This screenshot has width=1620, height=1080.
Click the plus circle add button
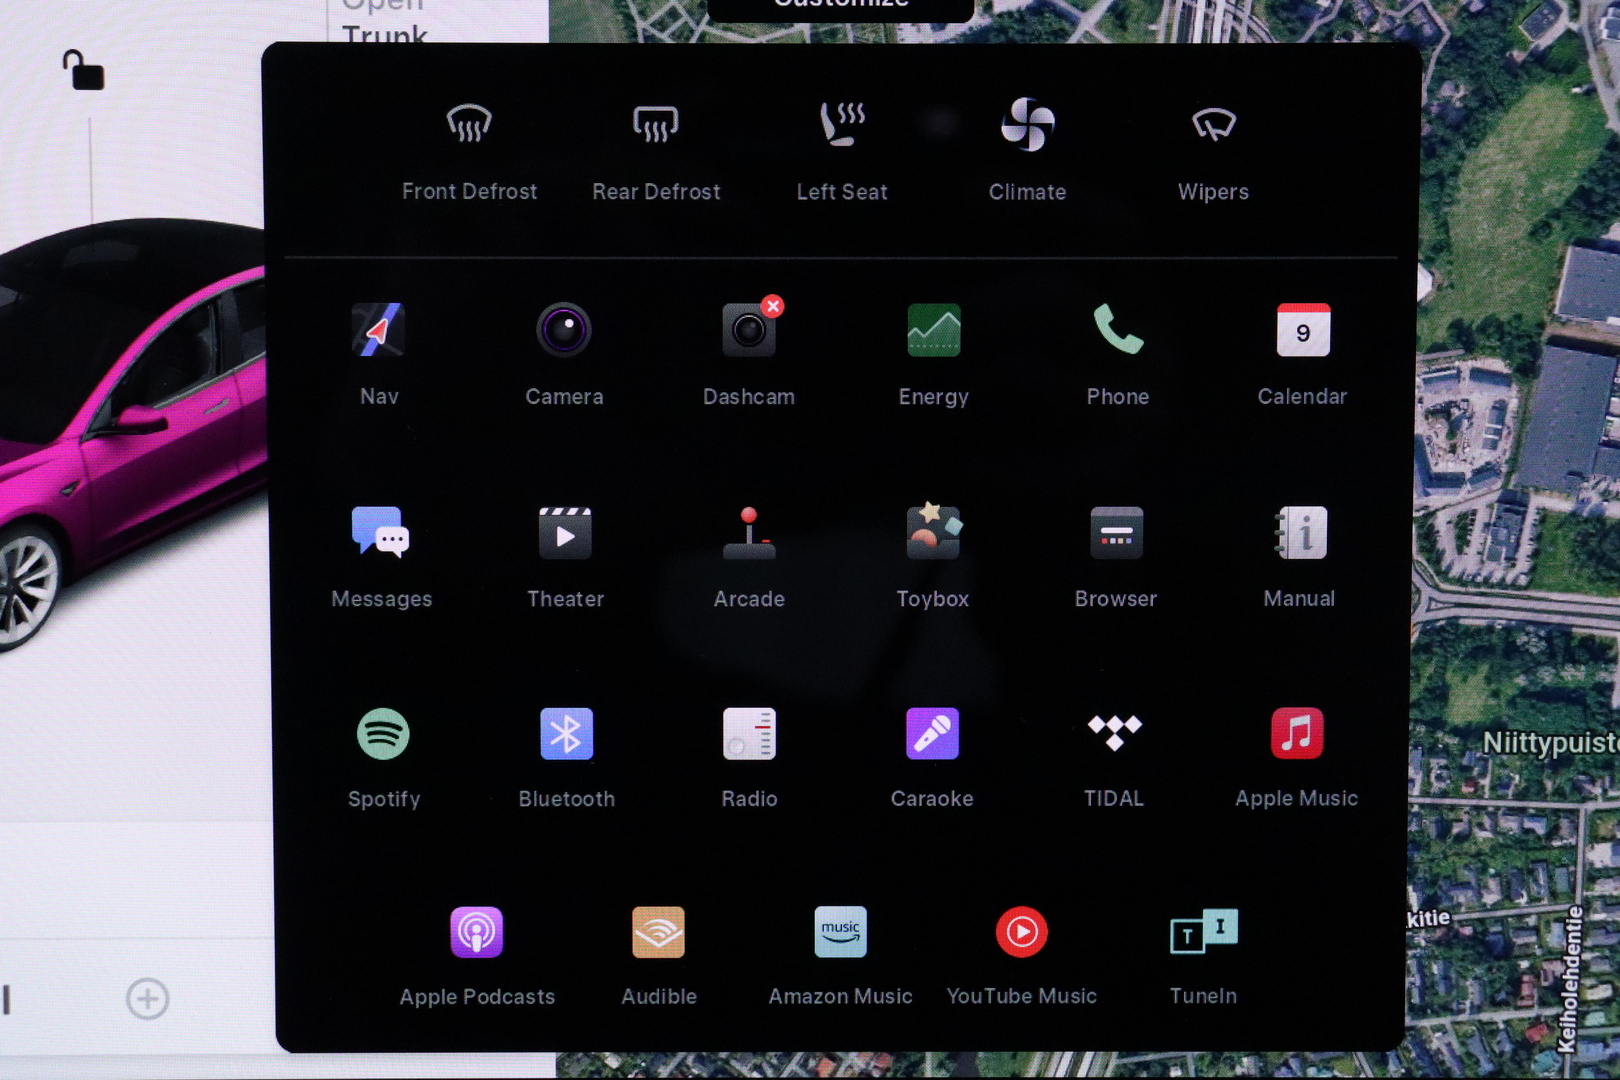click(147, 998)
